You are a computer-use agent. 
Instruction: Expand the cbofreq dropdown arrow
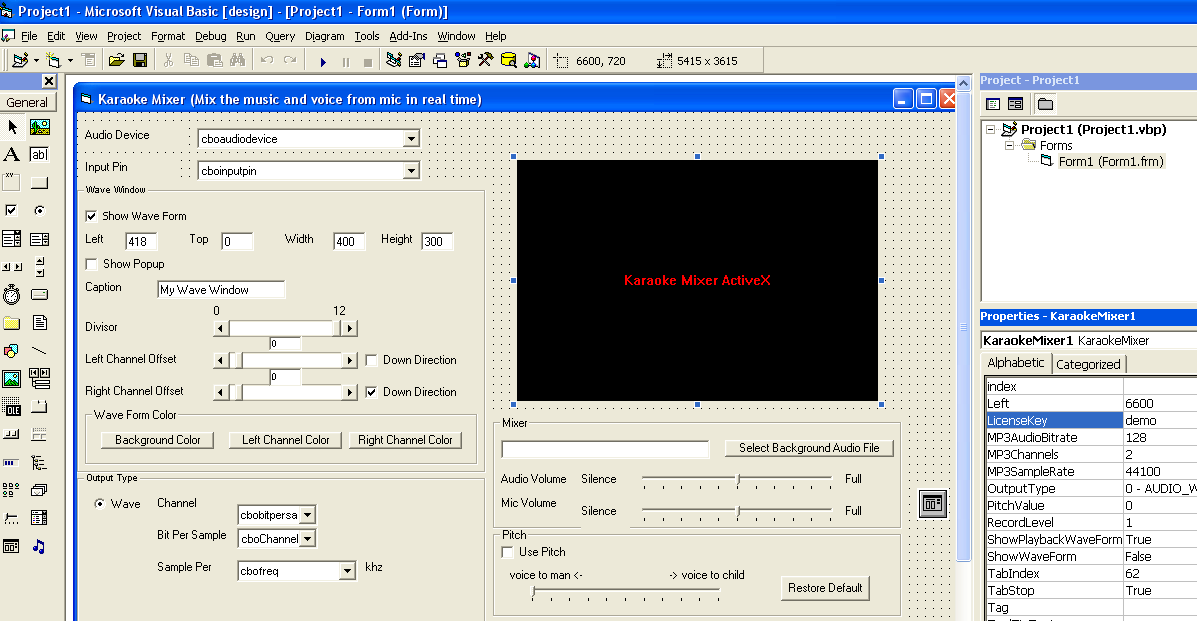347,571
